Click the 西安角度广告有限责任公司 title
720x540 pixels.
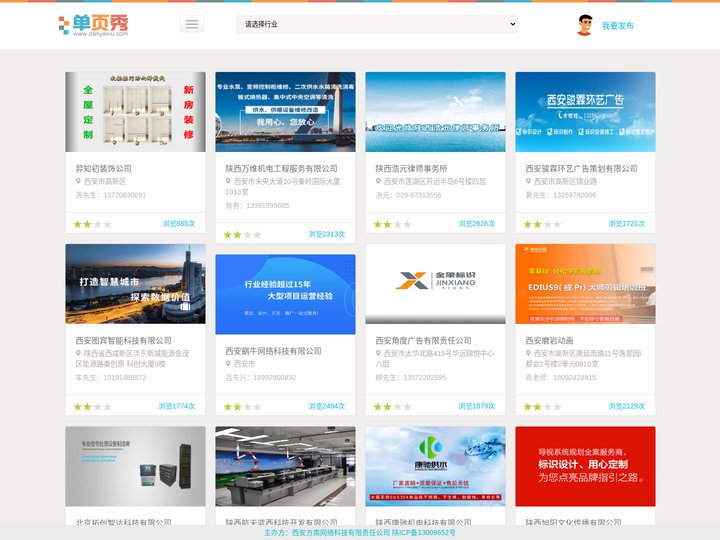[x=423, y=341]
